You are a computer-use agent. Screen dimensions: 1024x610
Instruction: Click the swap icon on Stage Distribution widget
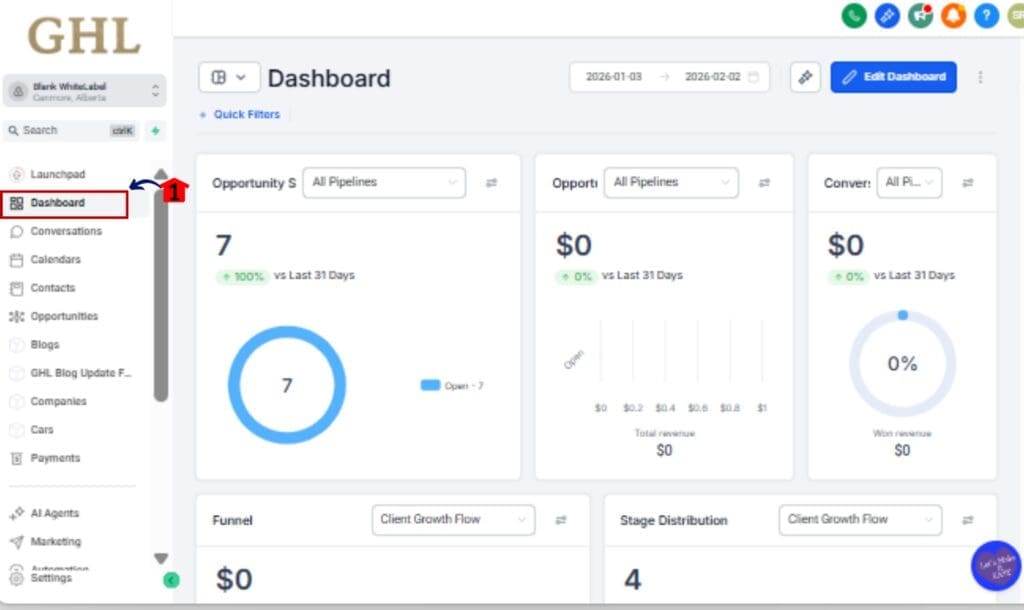968,520
